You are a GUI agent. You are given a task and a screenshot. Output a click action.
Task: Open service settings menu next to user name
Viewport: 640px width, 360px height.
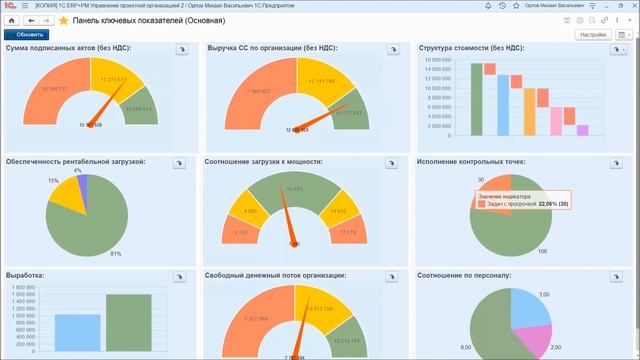[593, 6]
